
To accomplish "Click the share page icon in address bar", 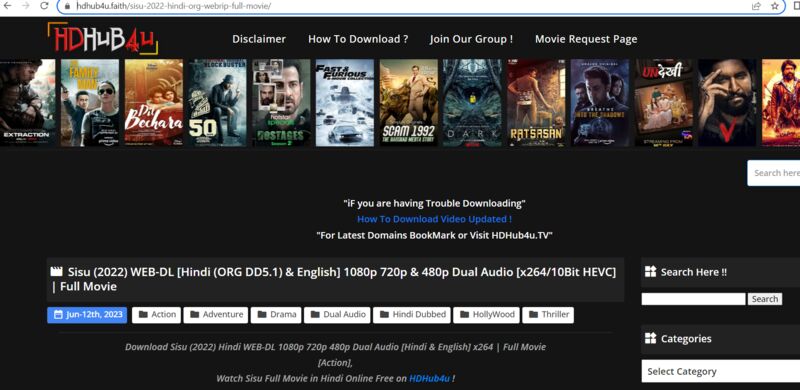I will click(x=757, y=6).
